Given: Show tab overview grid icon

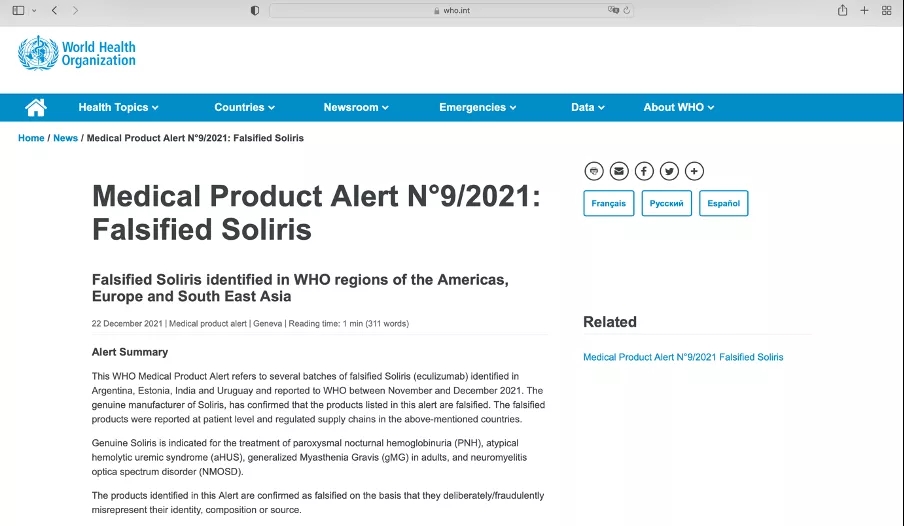Looking at the screenshot, I should (x=887, y=10).
